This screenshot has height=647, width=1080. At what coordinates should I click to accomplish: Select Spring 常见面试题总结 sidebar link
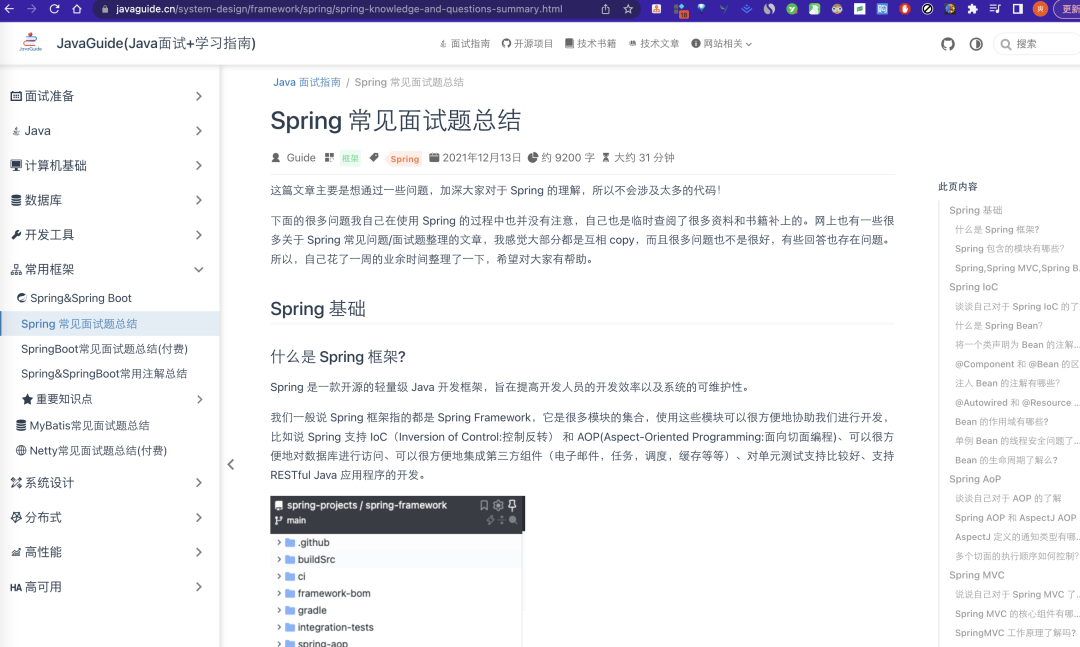pyautogui.click(x=110, y=324)
